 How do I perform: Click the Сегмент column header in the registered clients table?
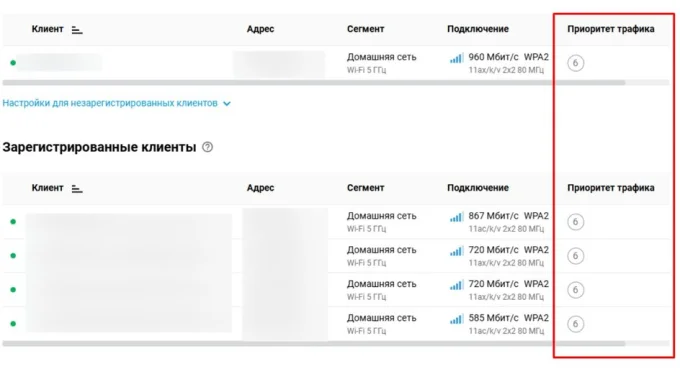tap(365, 188)
